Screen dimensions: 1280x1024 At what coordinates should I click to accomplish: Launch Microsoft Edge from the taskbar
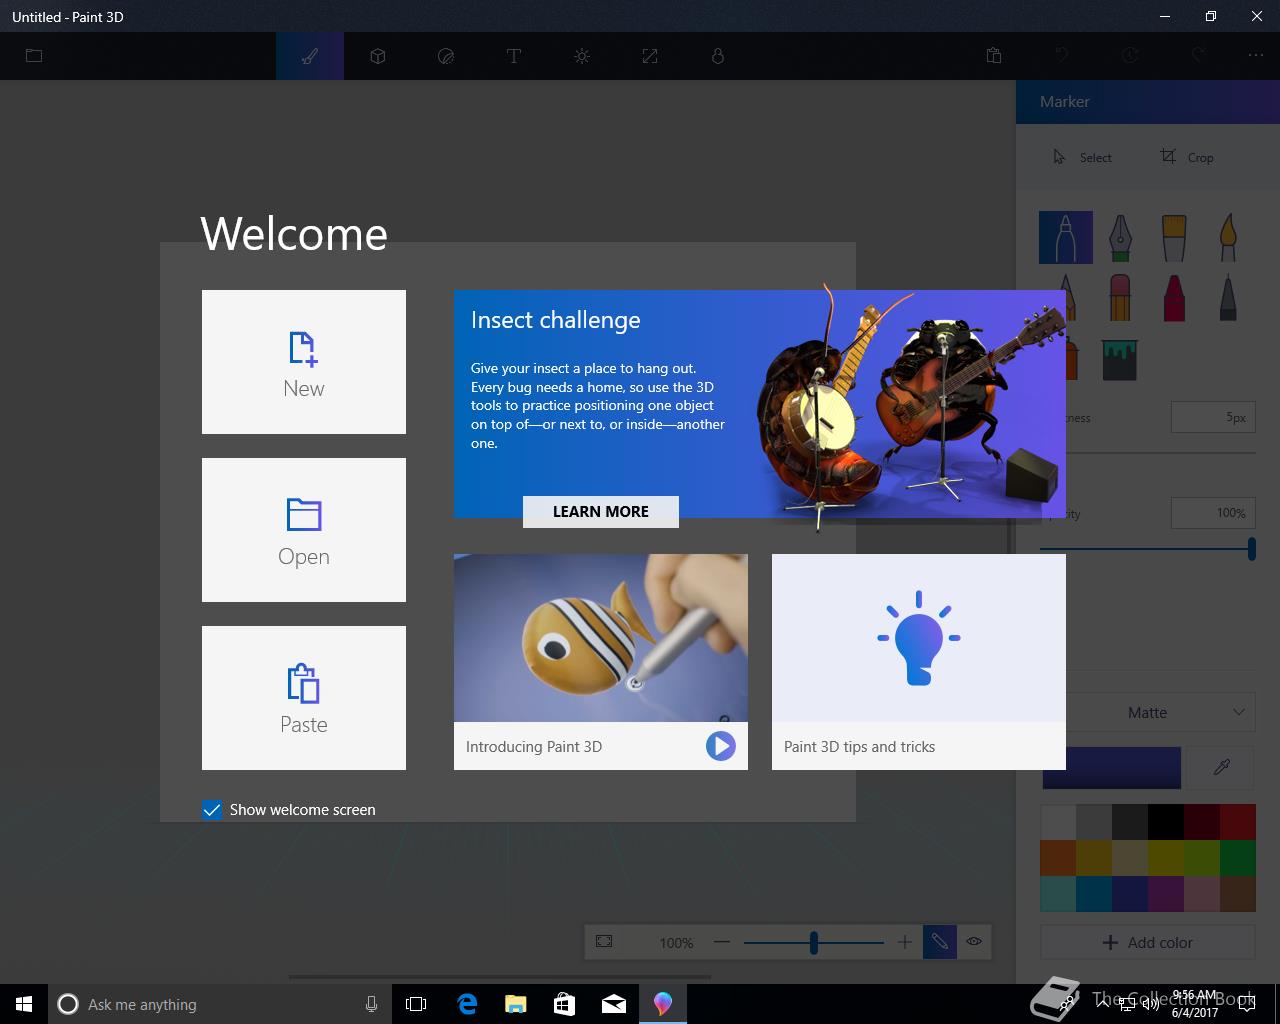click(467, 1004)
